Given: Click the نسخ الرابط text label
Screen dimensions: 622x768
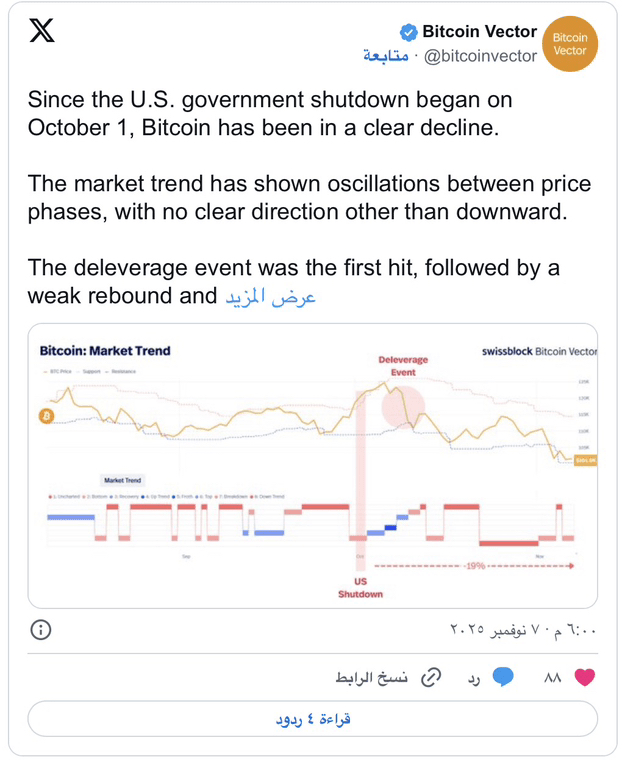Looking at the screenshot, I should 373,678.
